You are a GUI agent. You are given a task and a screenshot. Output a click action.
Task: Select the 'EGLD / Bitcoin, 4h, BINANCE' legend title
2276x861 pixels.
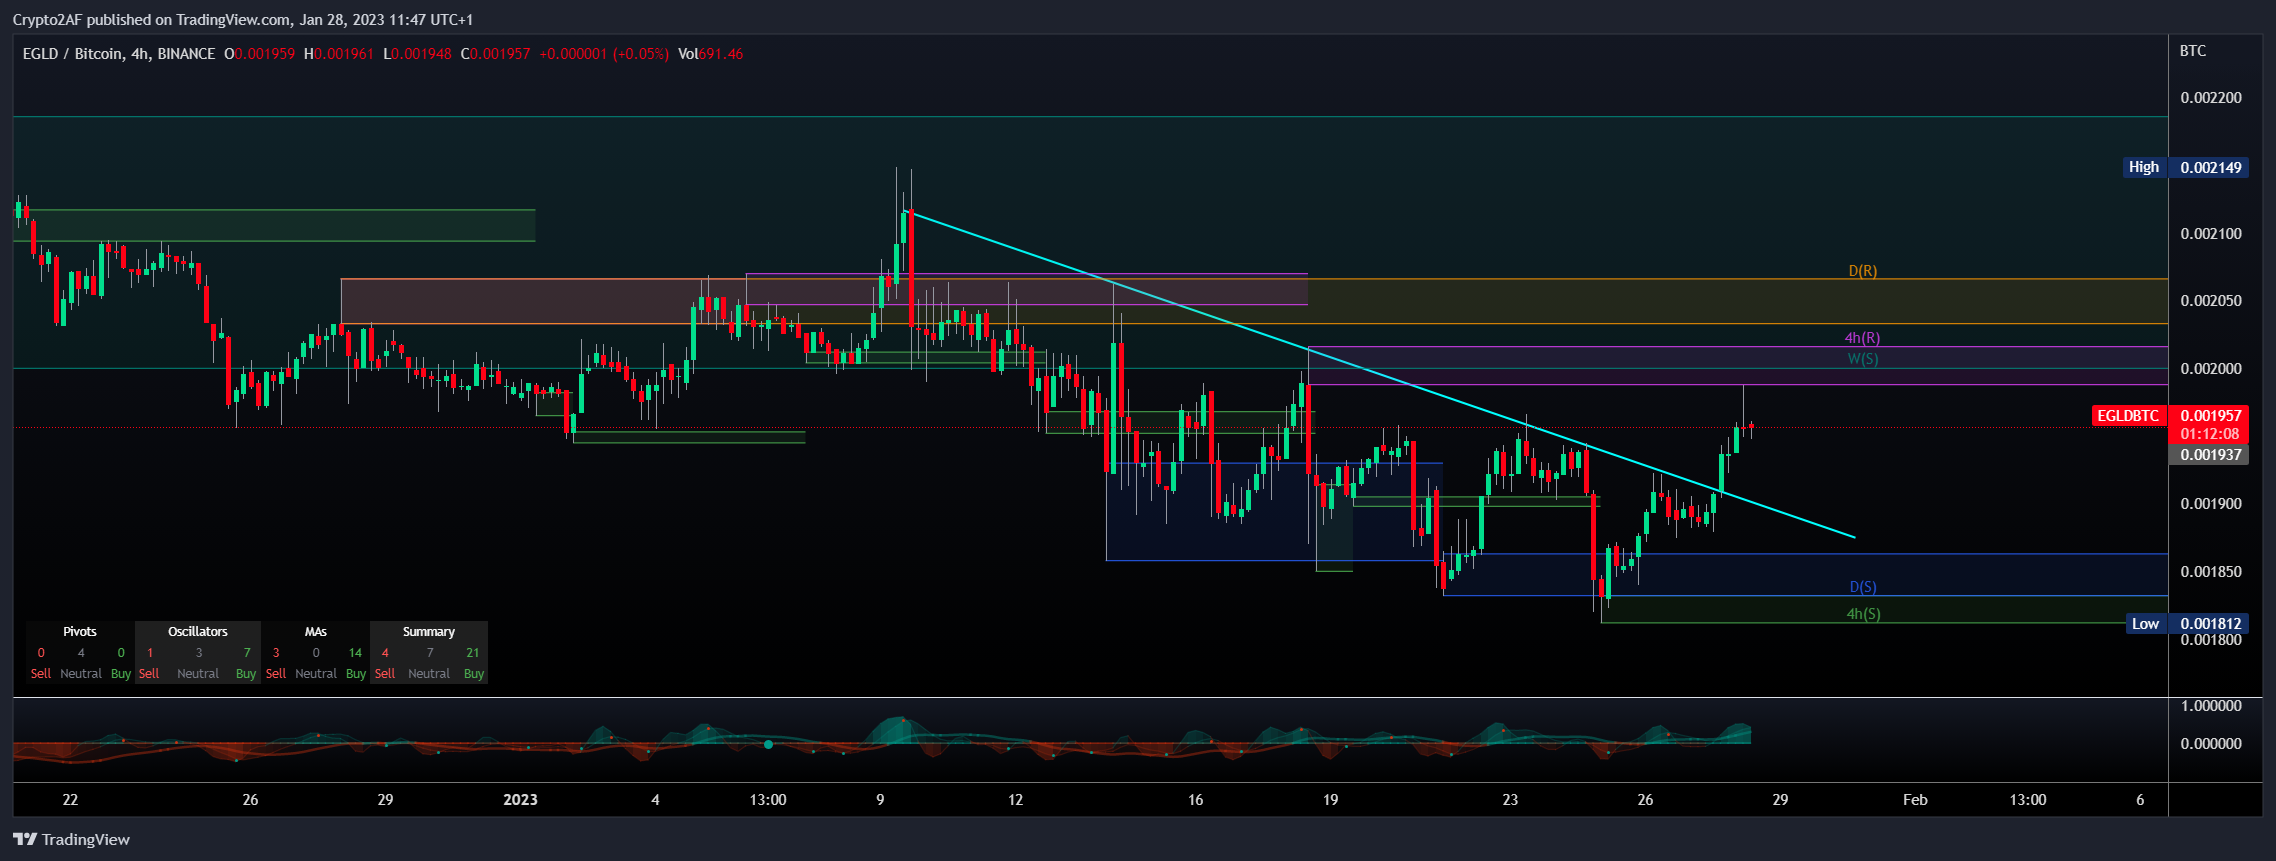119,54
